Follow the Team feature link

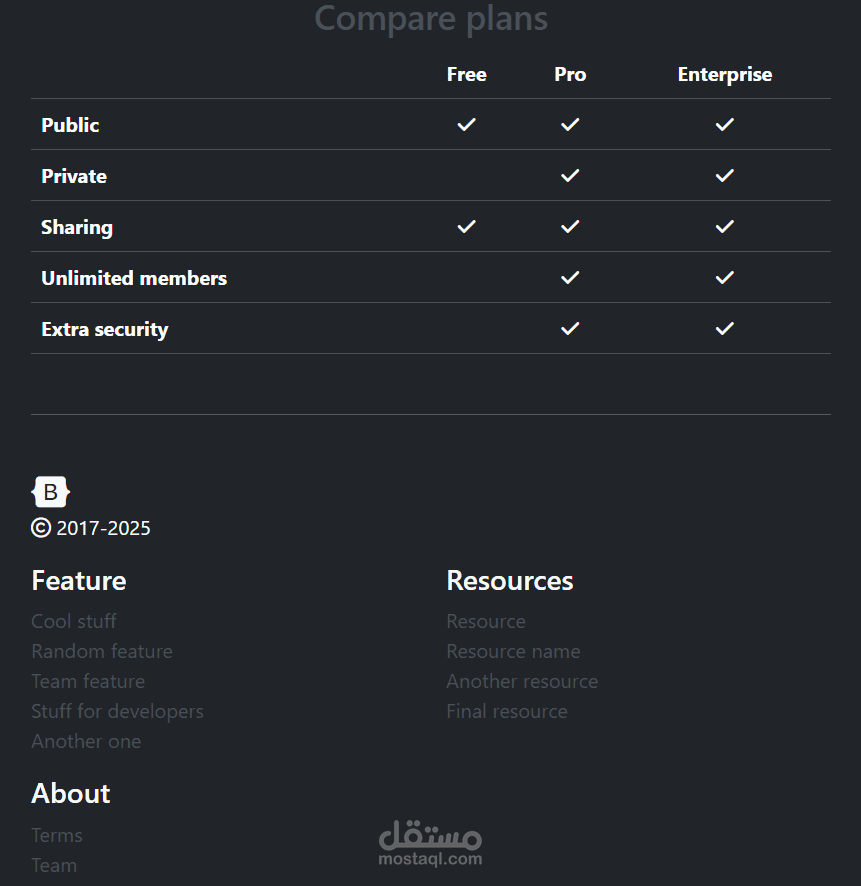coord(88,681)
